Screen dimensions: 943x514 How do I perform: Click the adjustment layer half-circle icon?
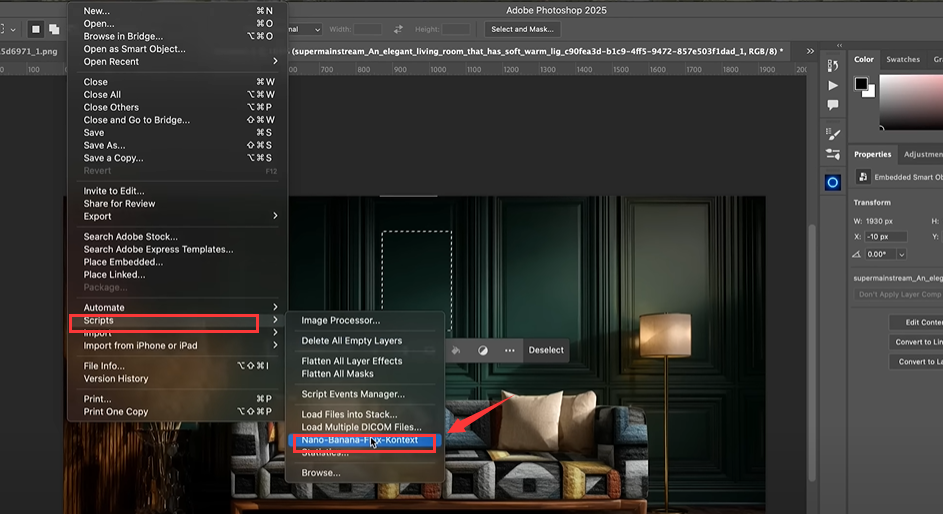(x=483, y=350)
